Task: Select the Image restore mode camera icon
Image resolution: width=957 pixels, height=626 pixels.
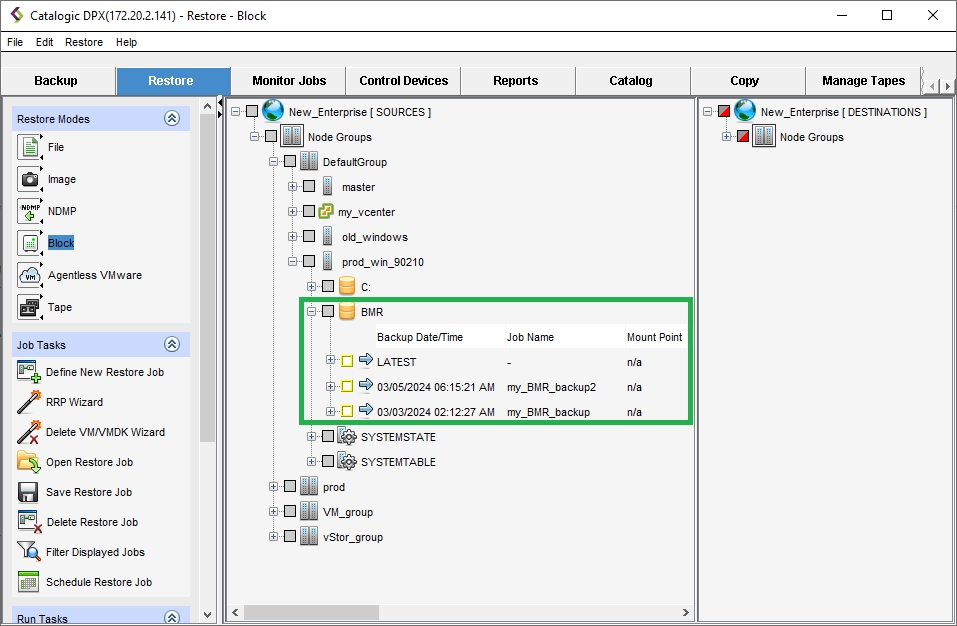Action: click(x=29, y=179)
